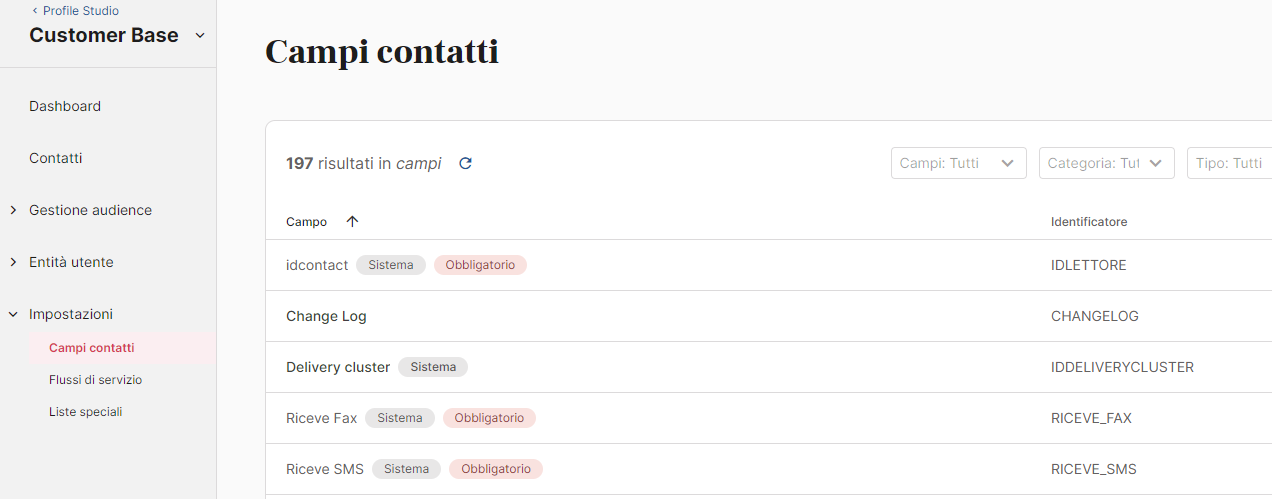Image resolution: width=1272 pixels, height=499 pixels.
Task: Open Flussi di servizio settings
Action: coord(96,380)
